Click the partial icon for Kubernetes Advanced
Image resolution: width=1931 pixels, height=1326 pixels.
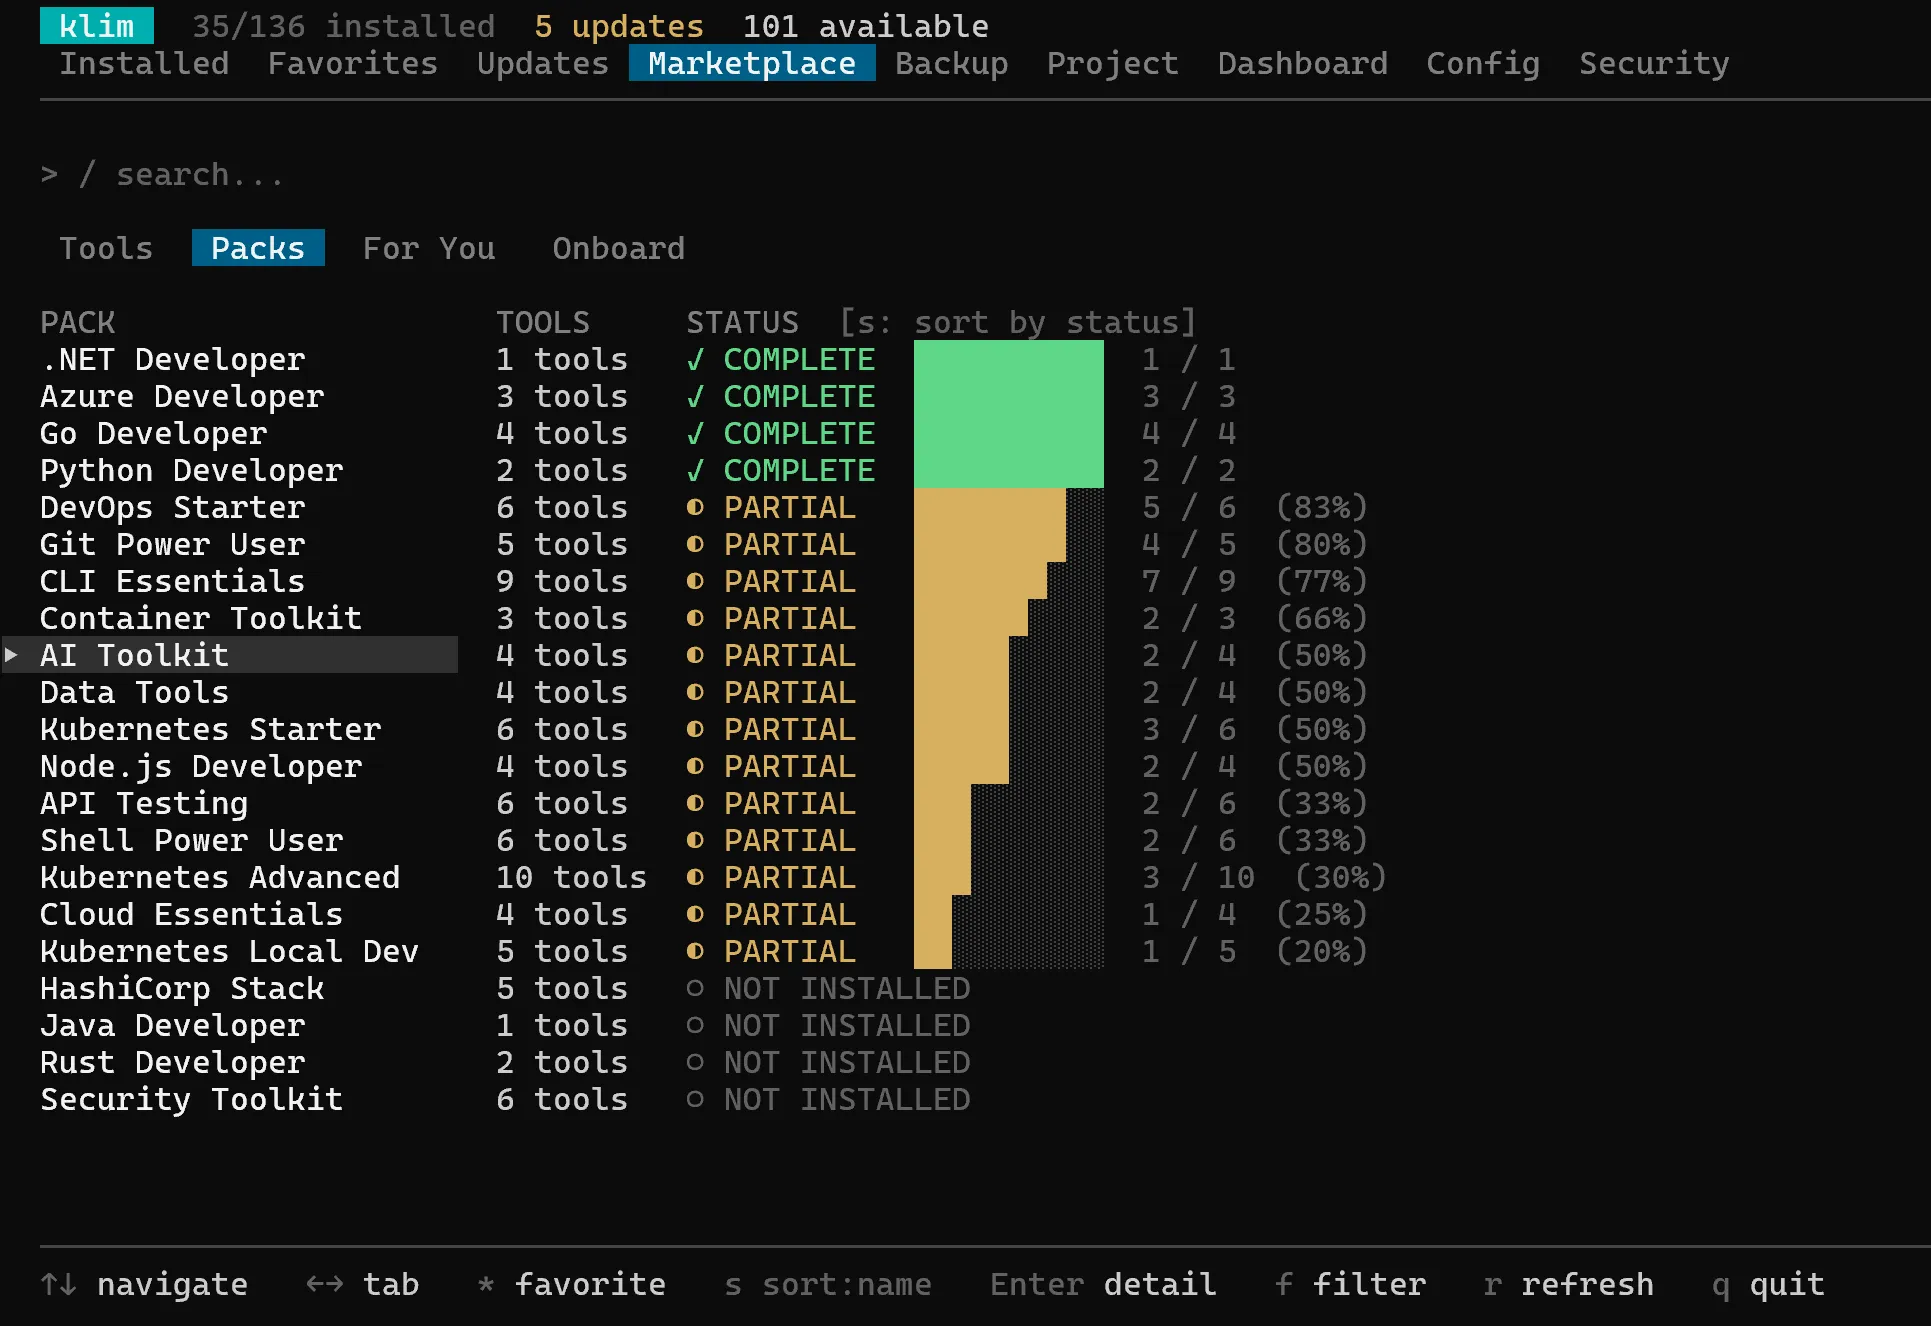point(695,877)
